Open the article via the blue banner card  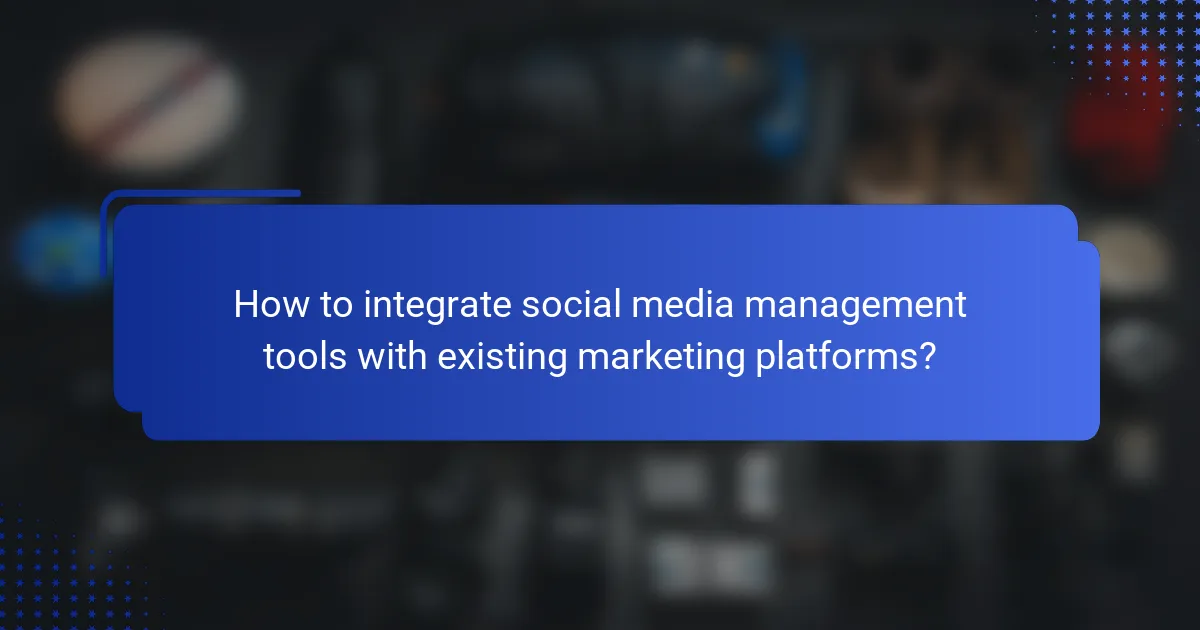coord(600,320)
